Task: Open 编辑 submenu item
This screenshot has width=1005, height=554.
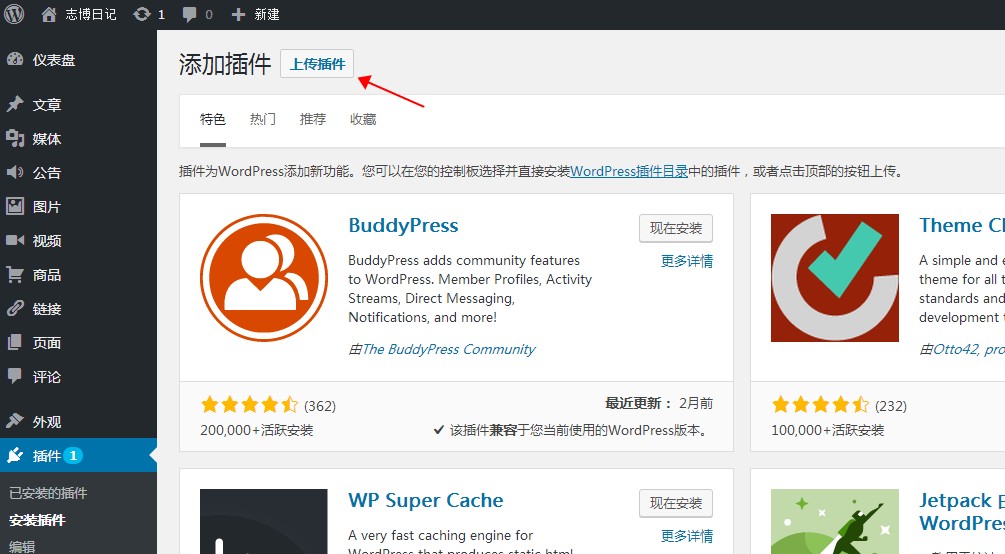Action: tap(22, 546)
